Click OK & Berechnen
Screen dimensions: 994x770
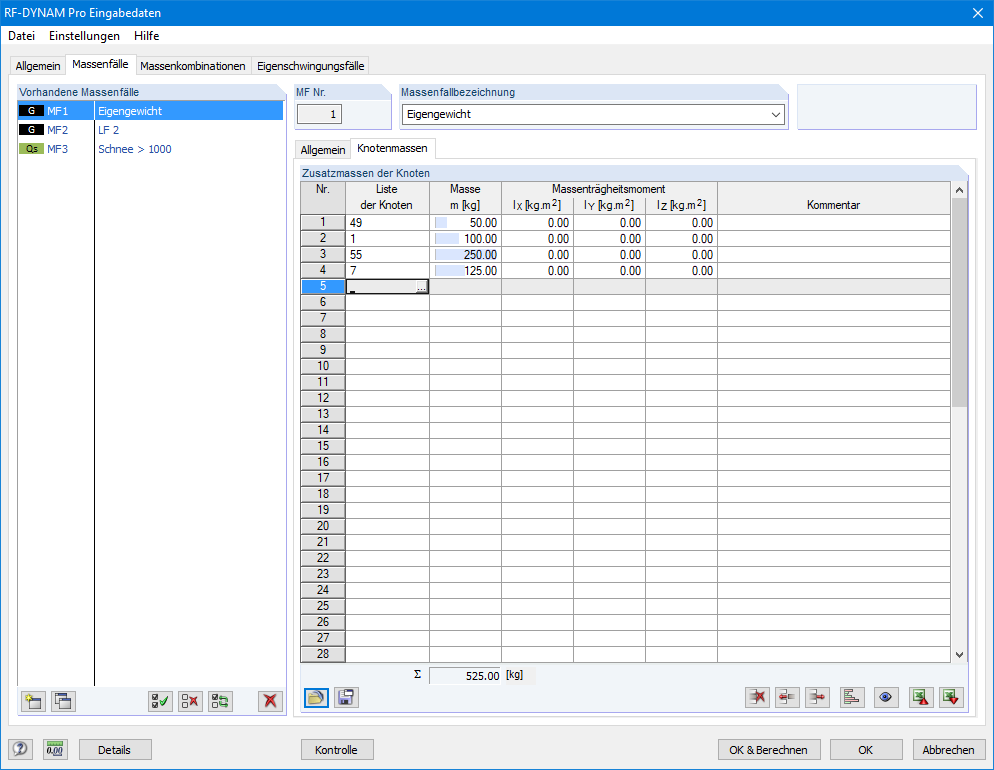(769, 750)
